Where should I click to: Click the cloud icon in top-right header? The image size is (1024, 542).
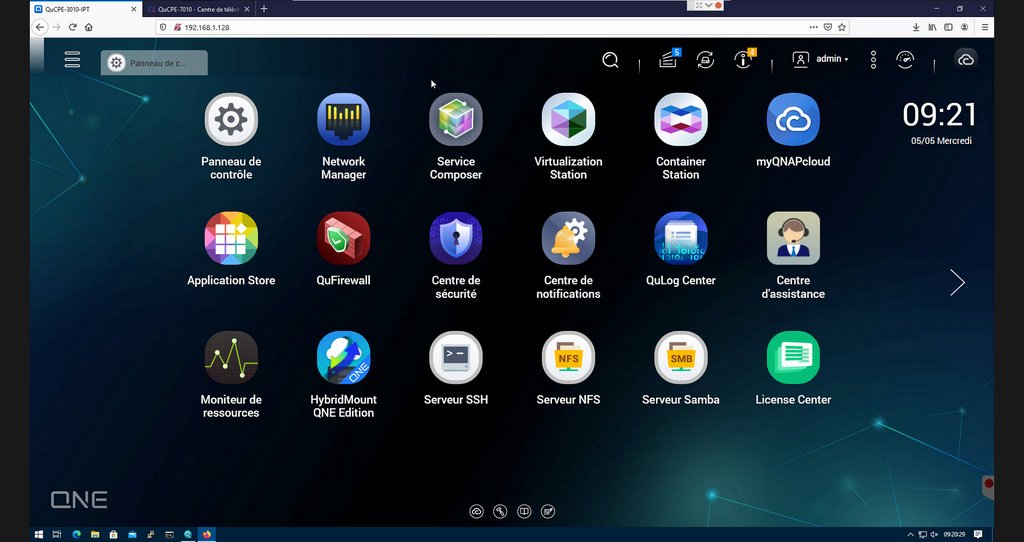965,60
